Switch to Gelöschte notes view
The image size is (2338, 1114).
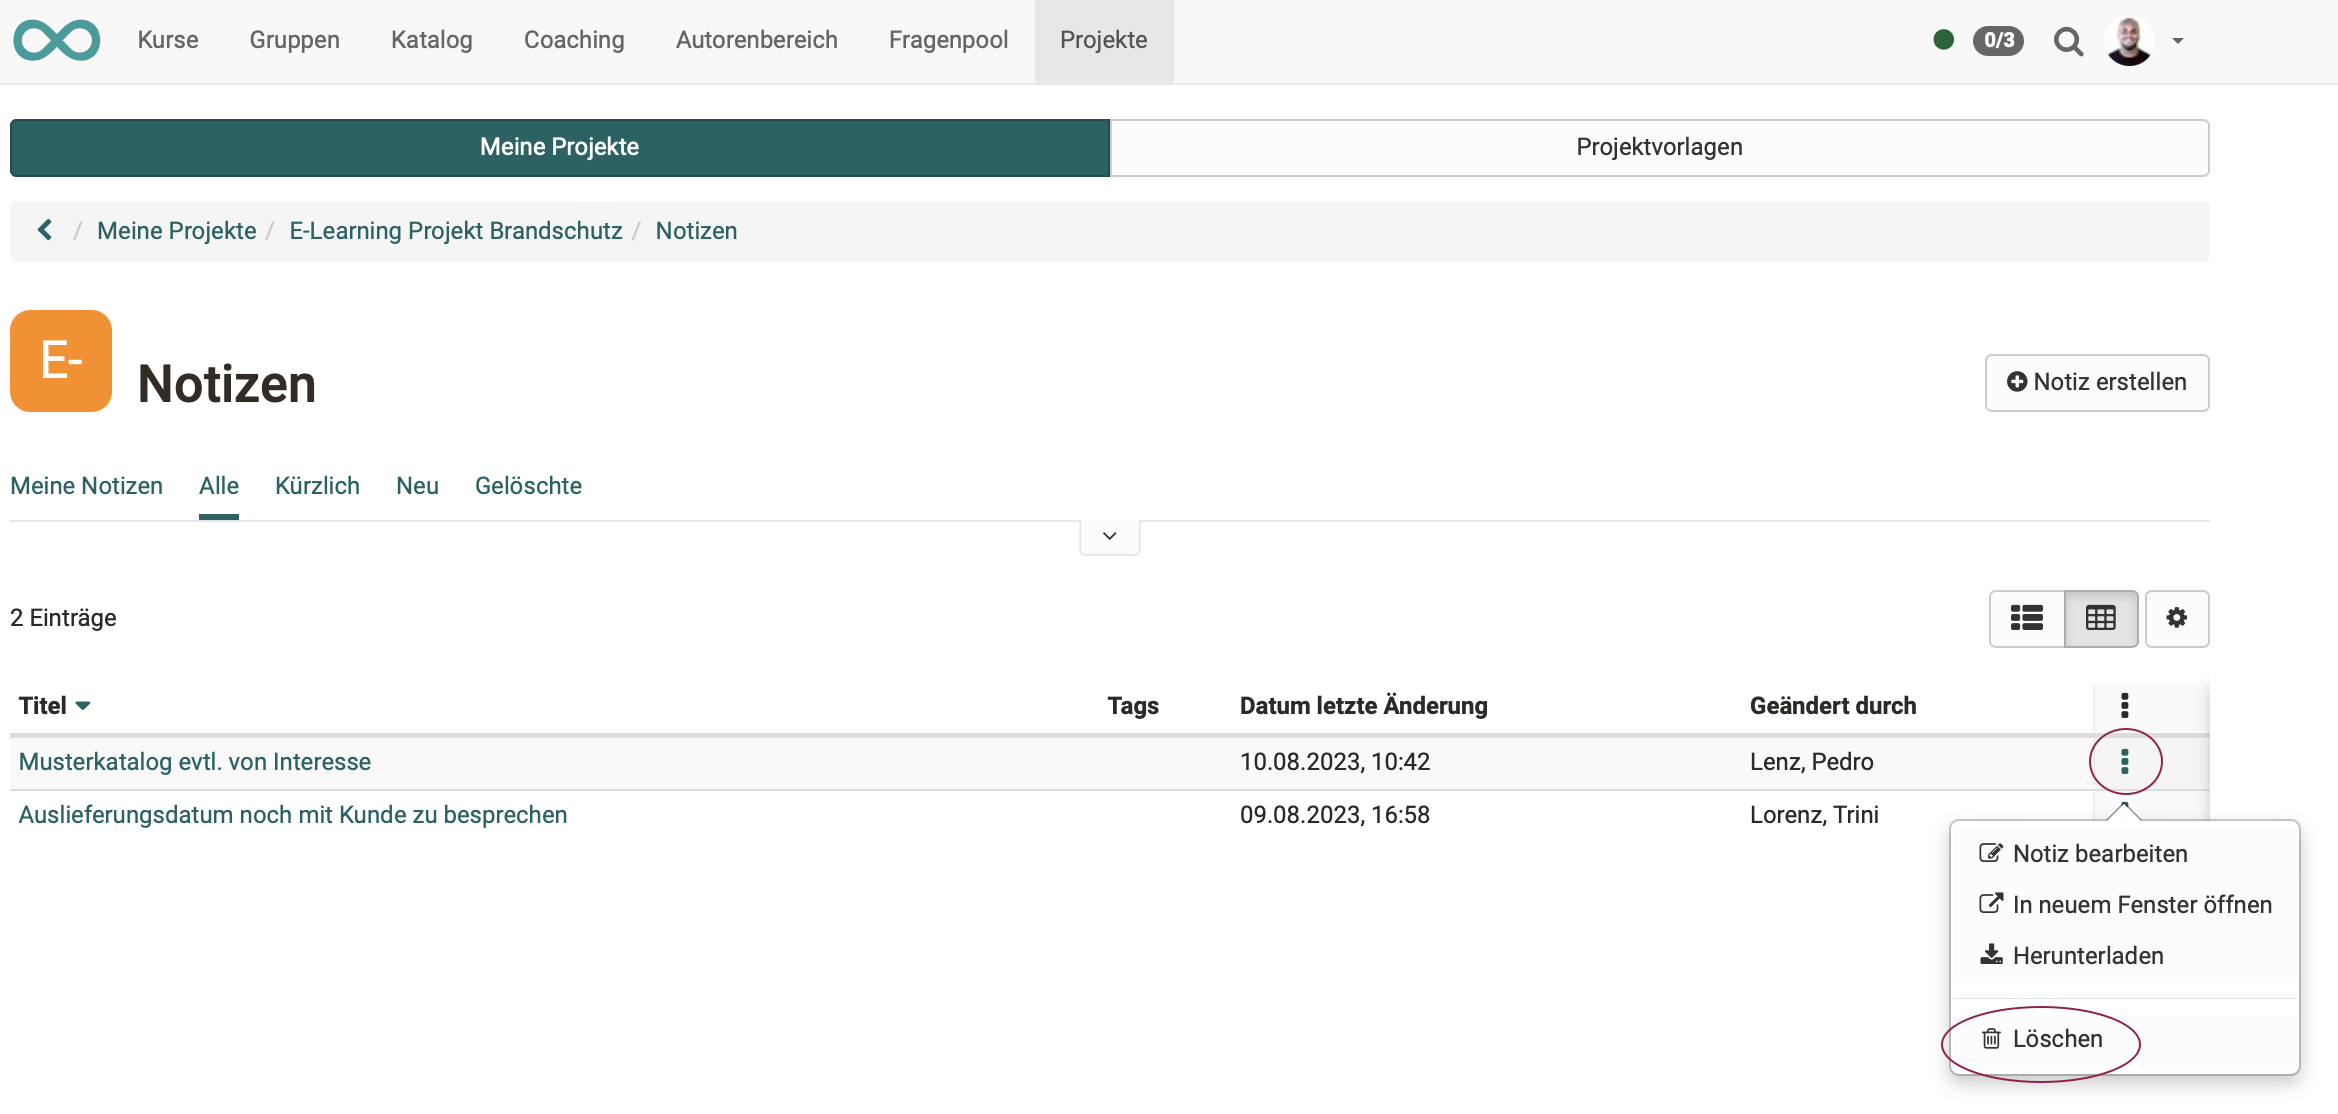pos(528,485)
